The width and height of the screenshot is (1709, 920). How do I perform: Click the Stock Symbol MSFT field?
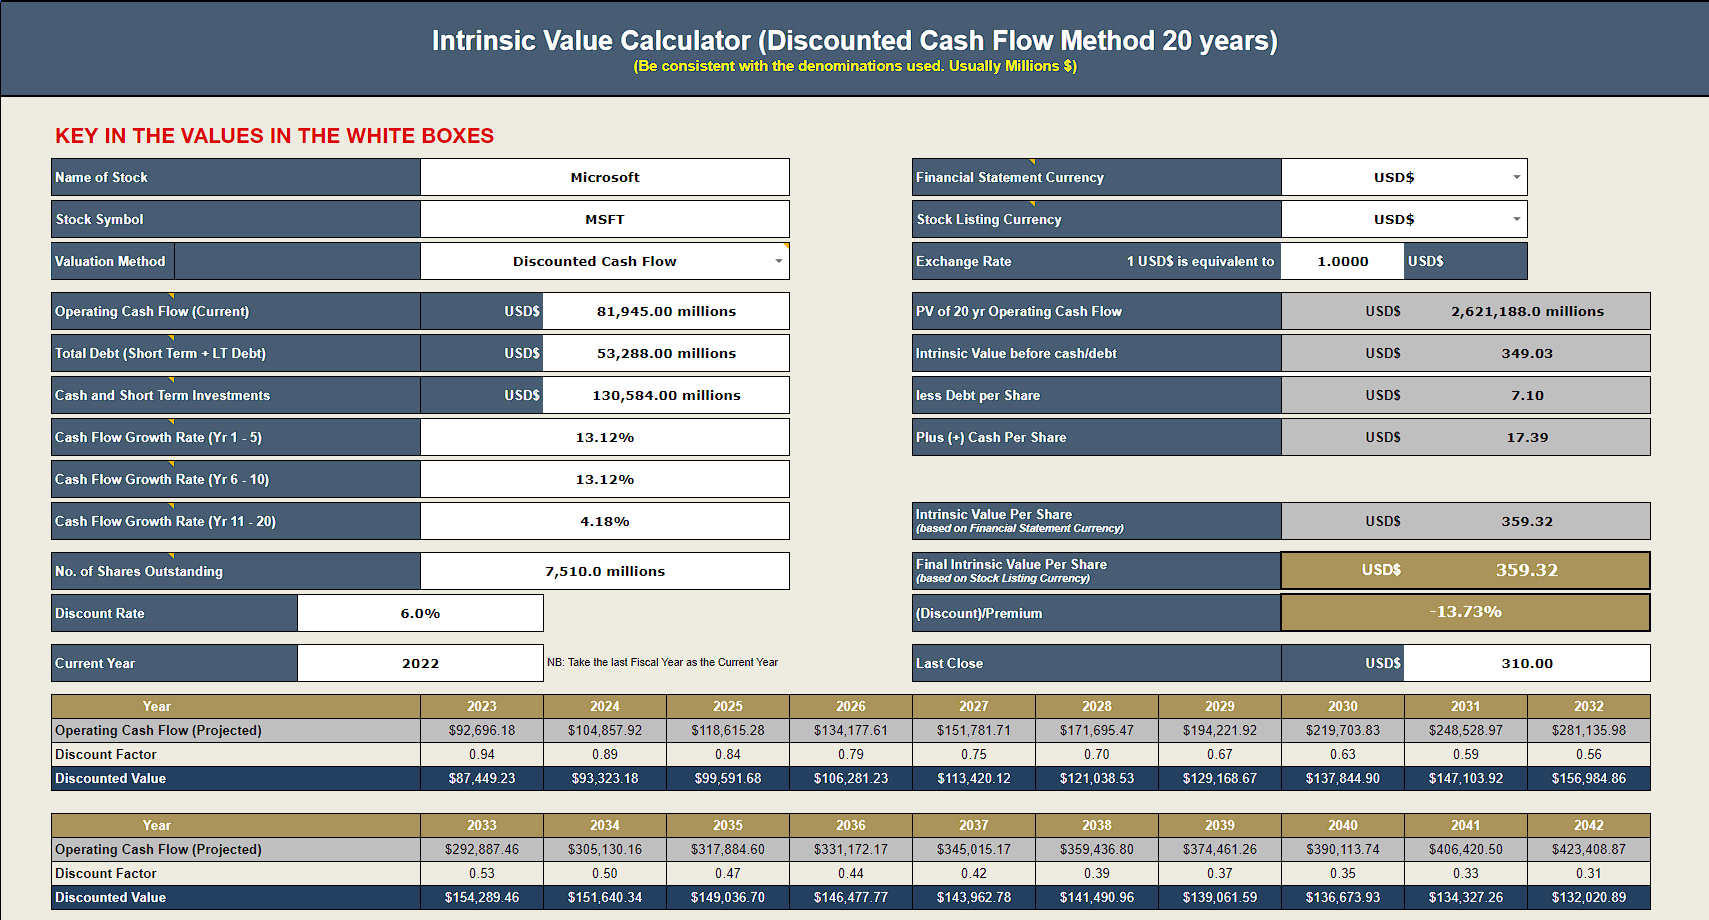pyautogui.click(x=605, y=219)
